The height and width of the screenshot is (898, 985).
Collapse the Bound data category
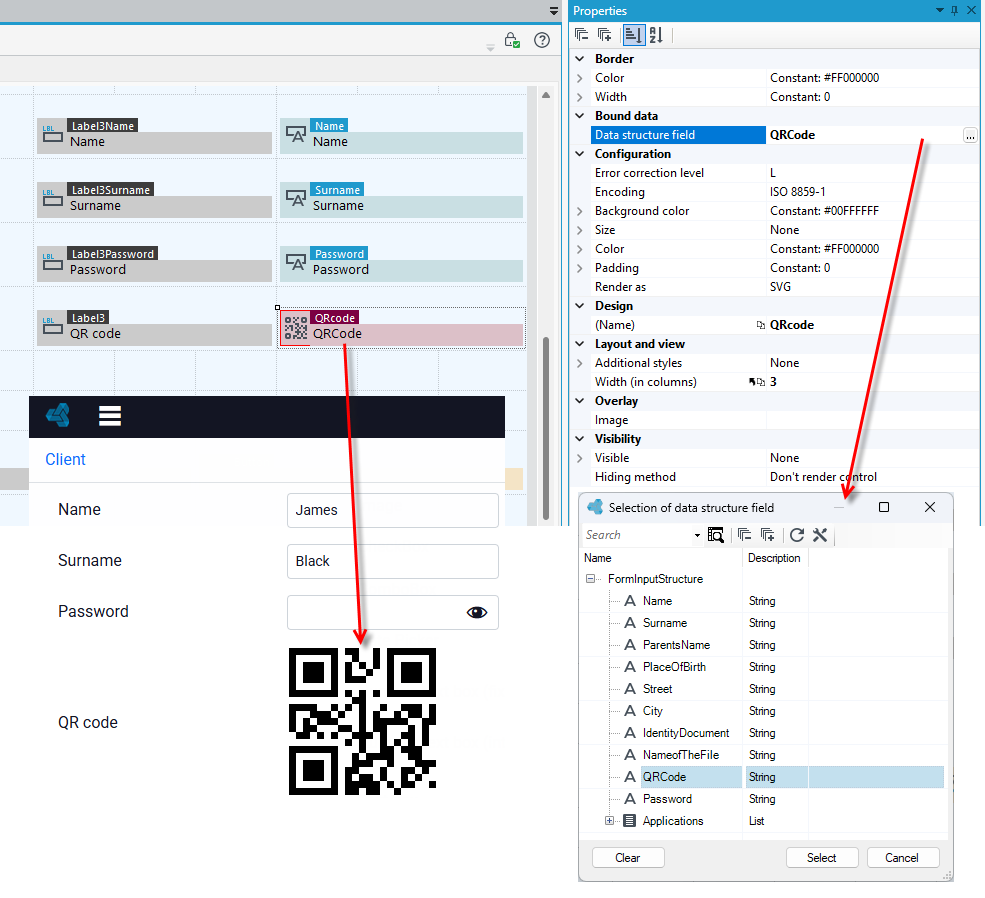tap(580, 116)
